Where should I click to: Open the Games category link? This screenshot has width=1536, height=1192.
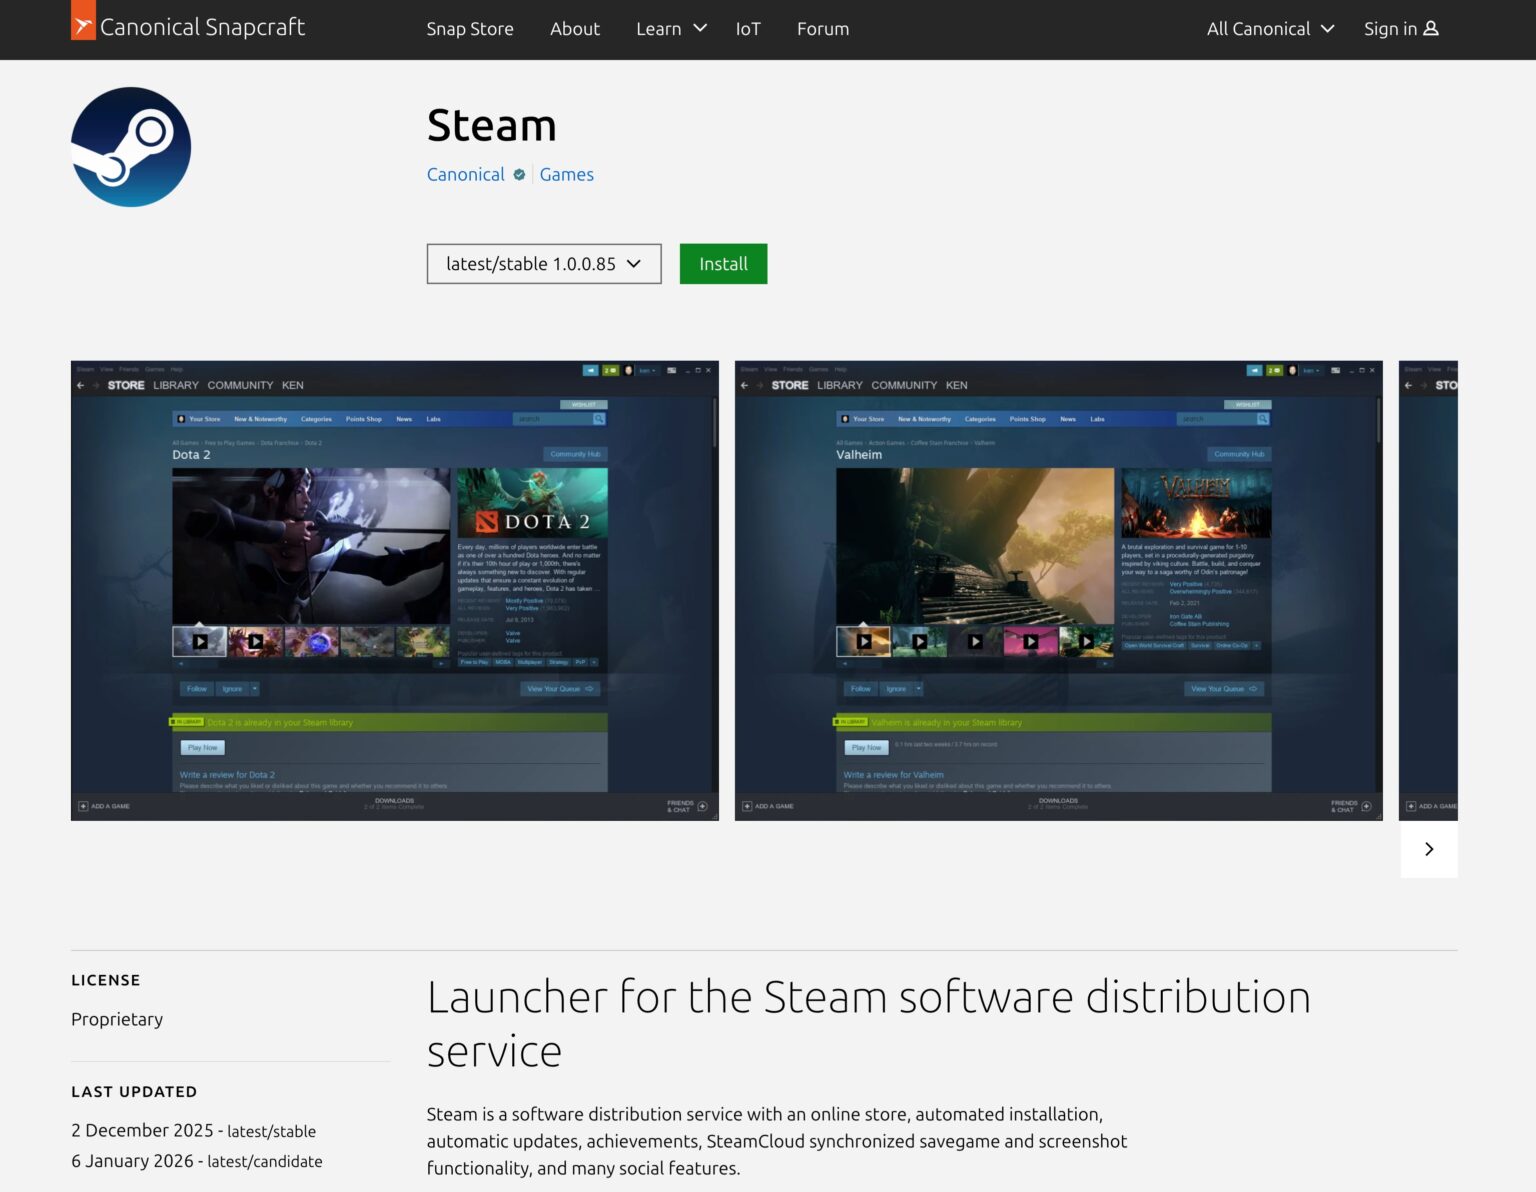[x=566, y=174]
